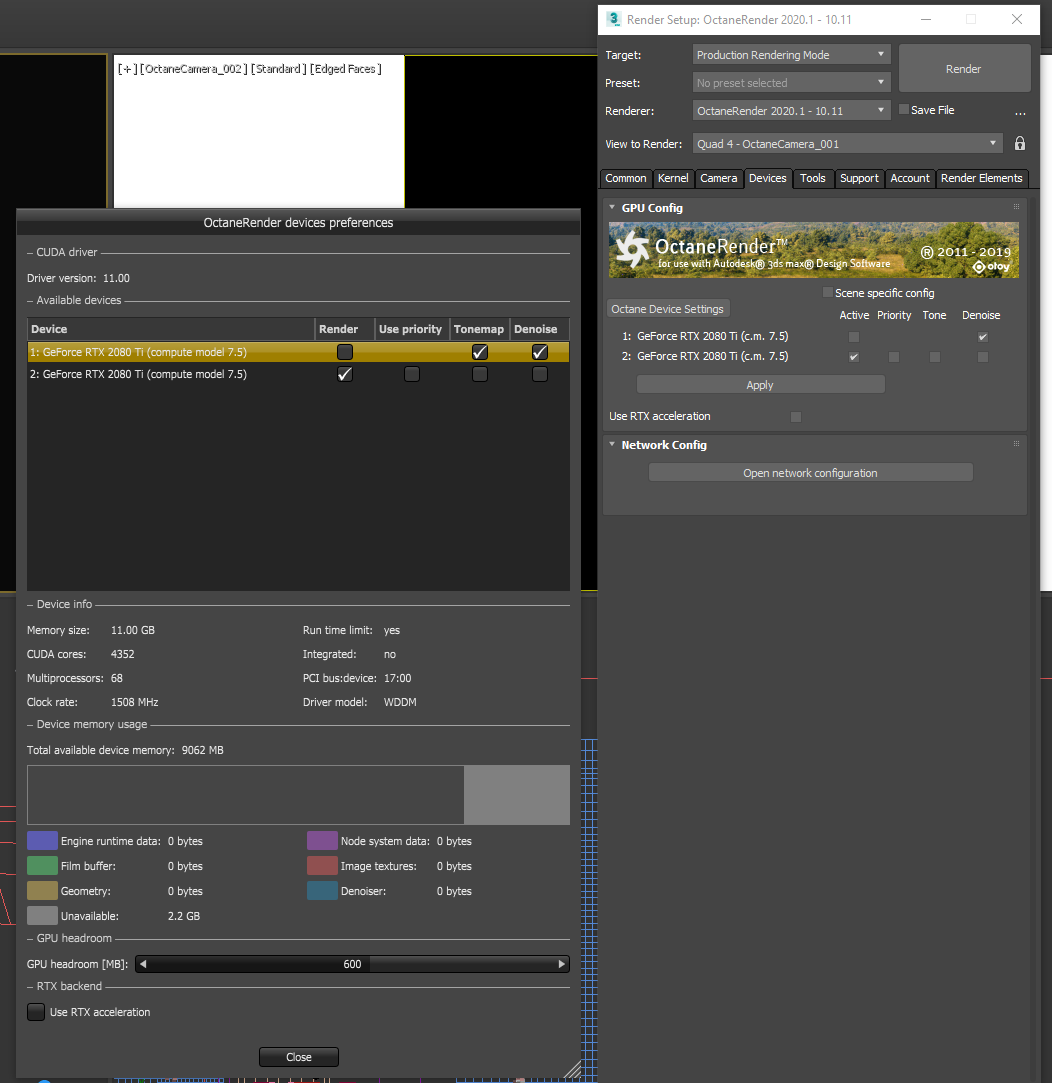Open the Renderer dropdown OctaneRender 2020.1
Image resolution: width=1052 pixels, height=1083 pixels.
792,111
